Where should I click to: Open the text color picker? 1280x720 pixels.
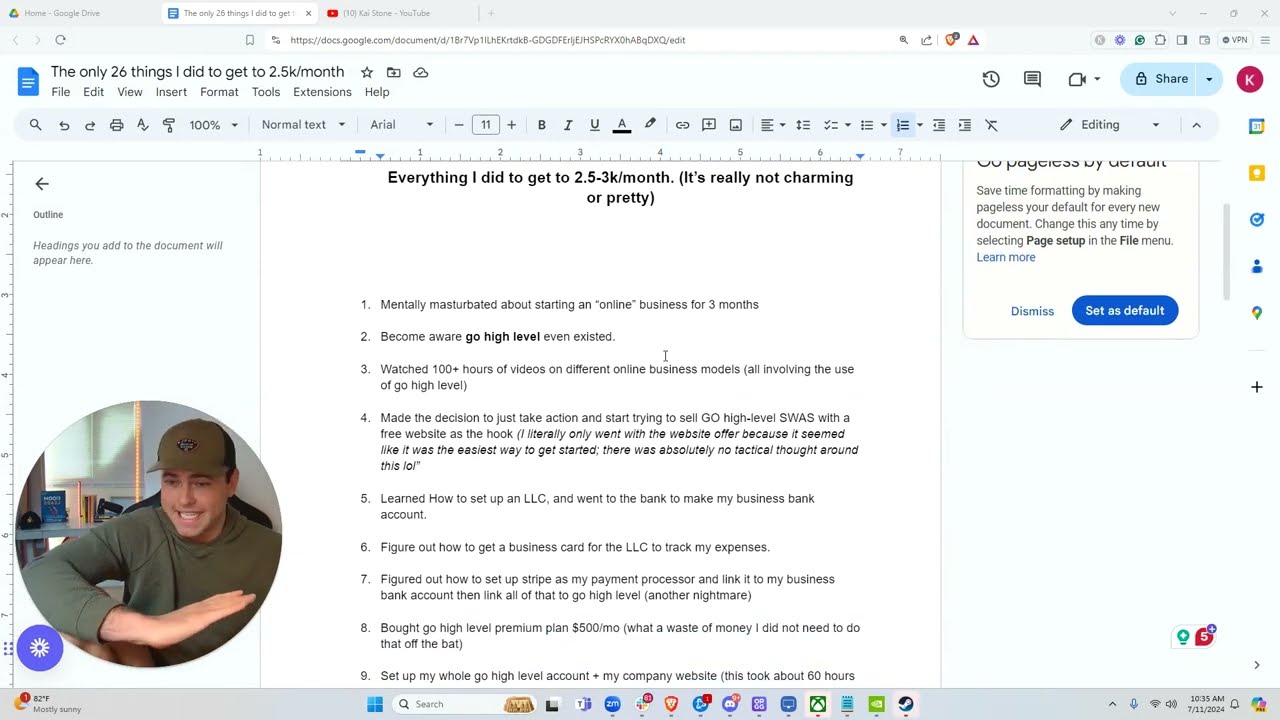(x=621, y=125)
